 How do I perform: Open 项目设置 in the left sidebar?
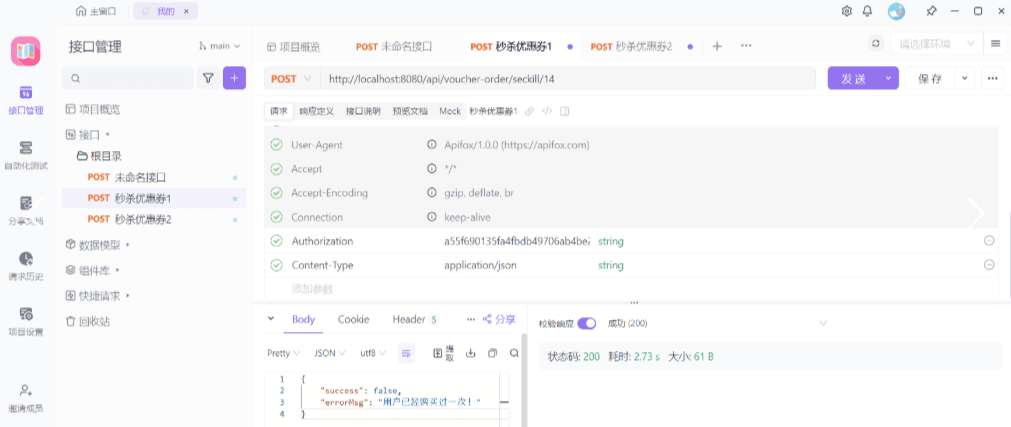pyautogui.click(x=26, y=320)
